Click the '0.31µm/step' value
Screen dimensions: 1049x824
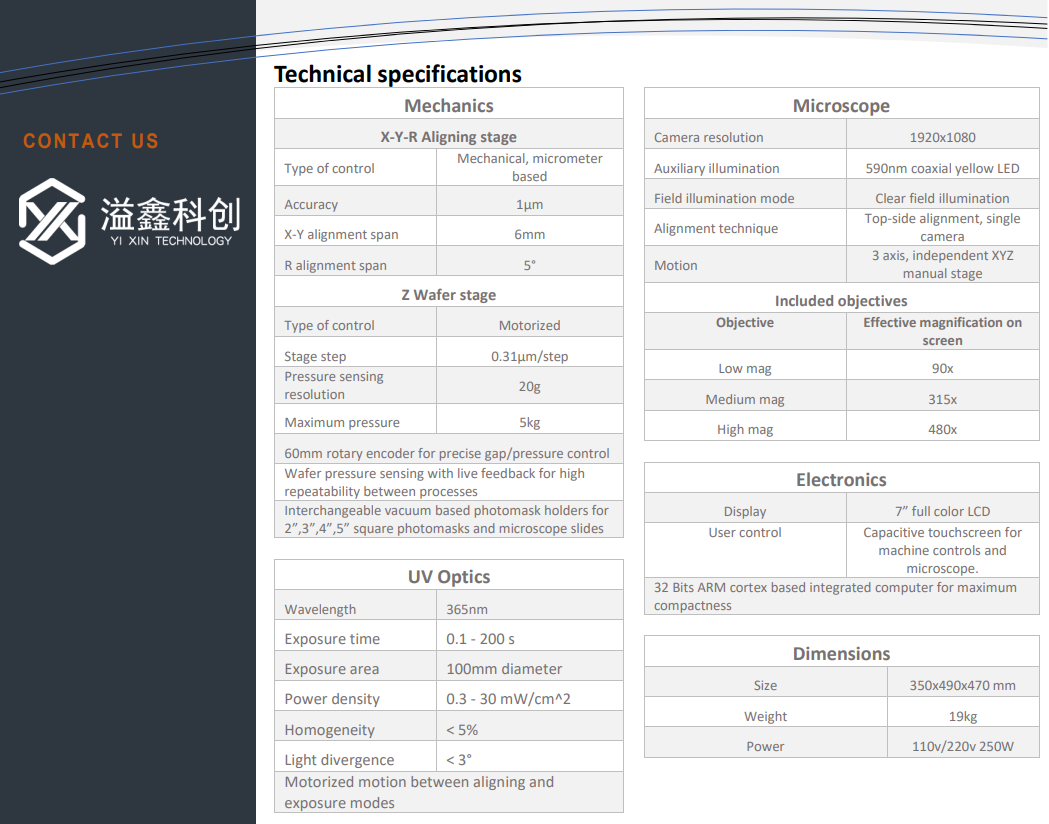tap(530, 356)
